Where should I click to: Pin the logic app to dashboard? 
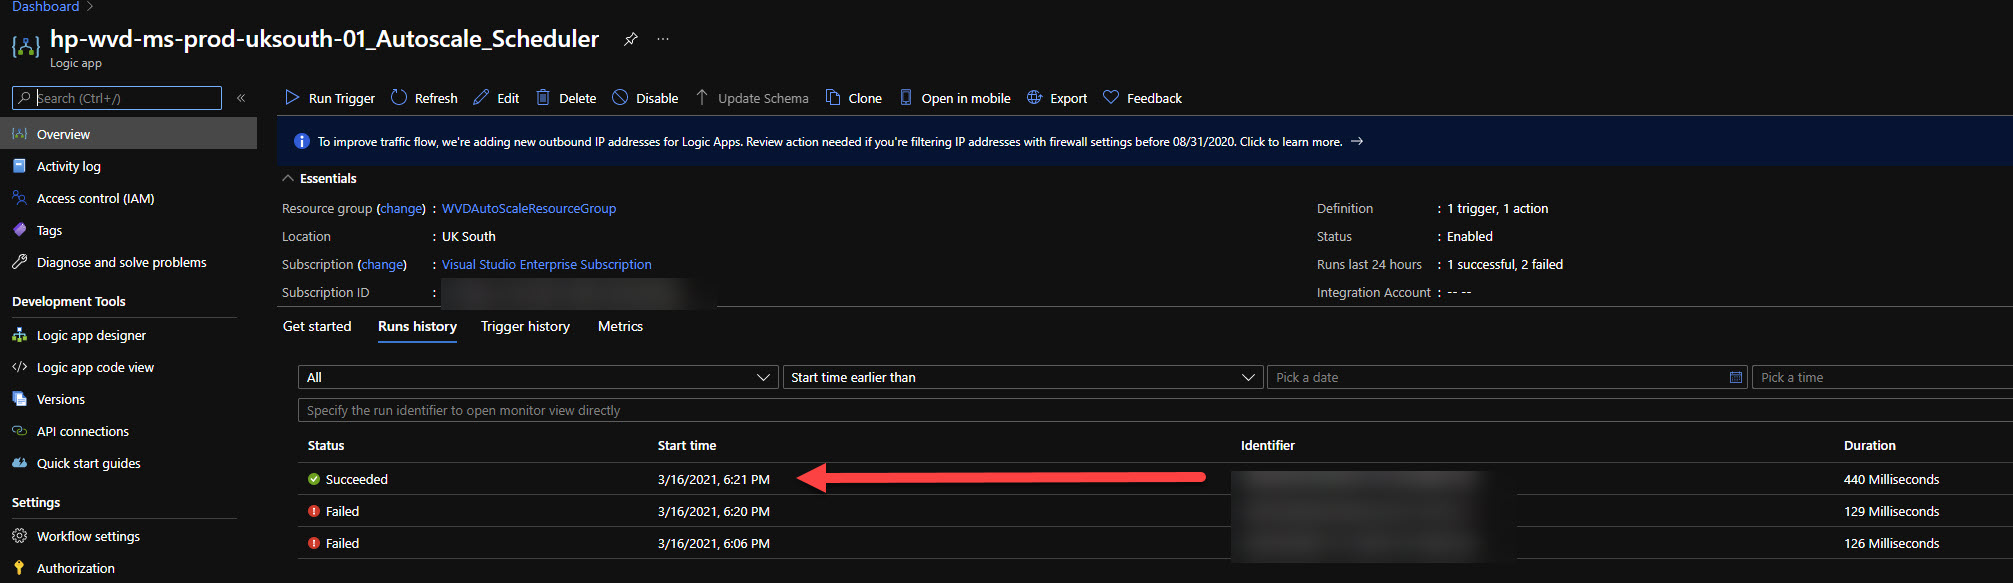(630, 39)
